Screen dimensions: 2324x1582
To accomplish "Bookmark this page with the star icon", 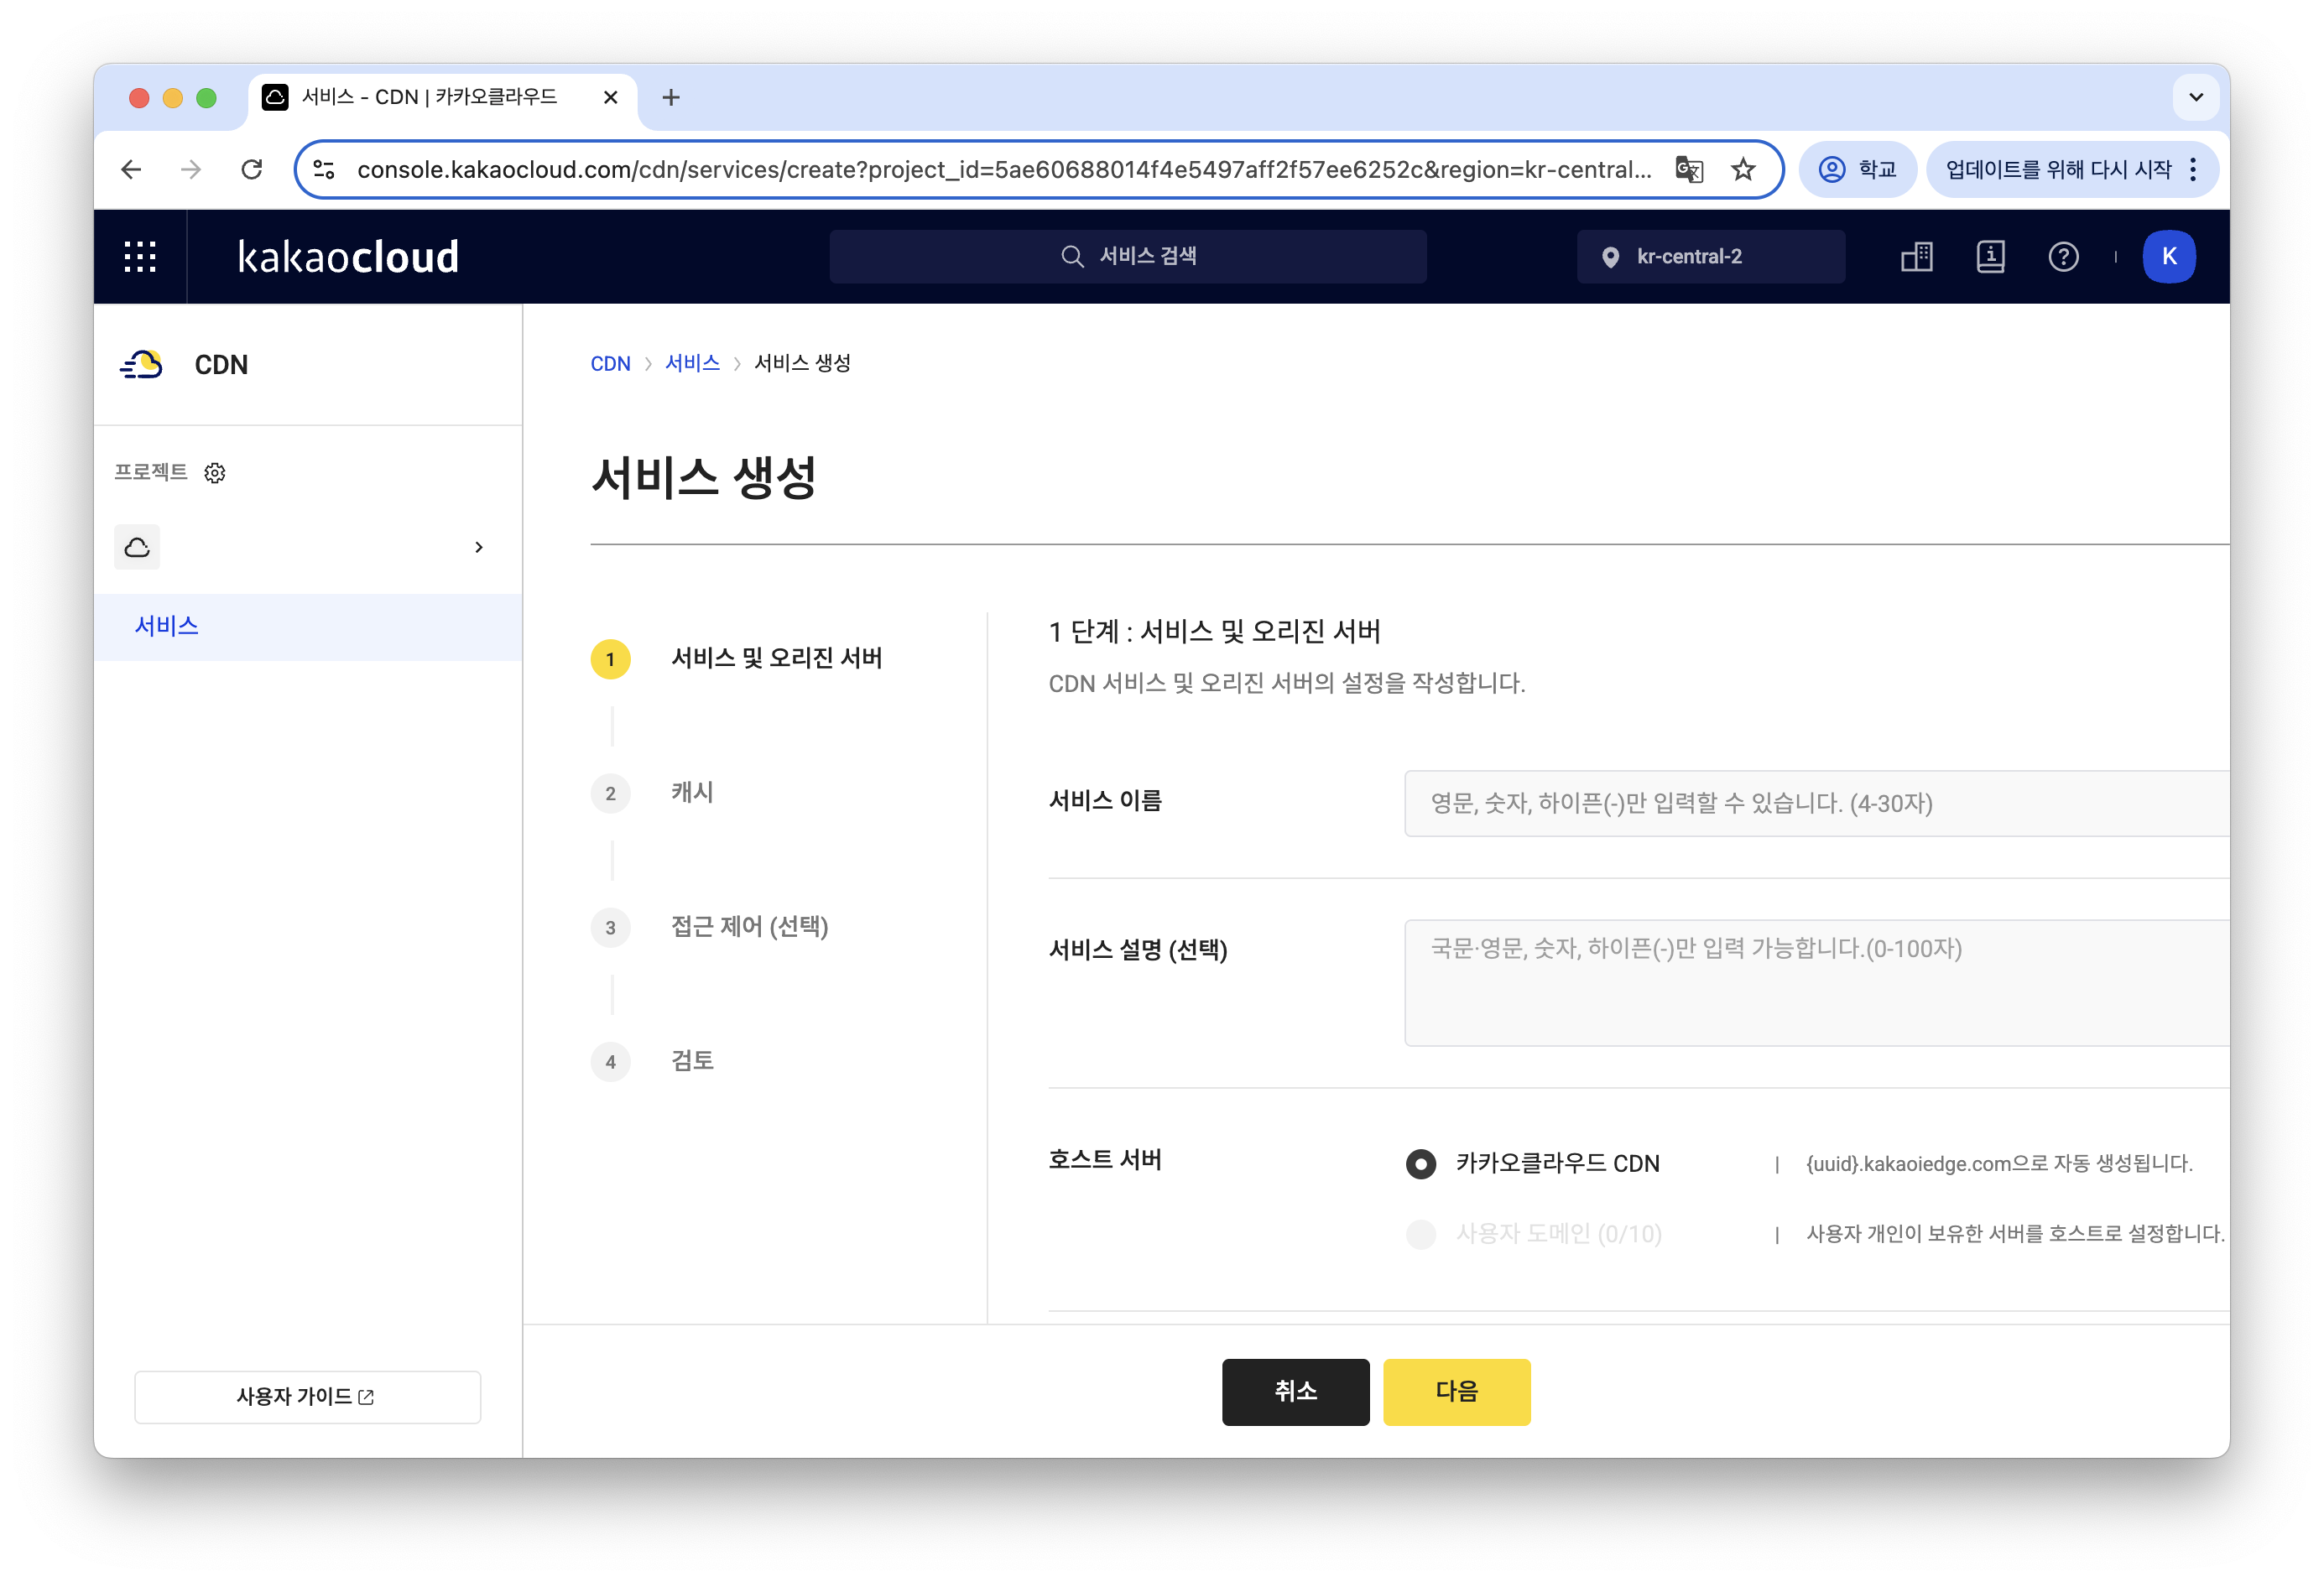I will point(1743,170).
